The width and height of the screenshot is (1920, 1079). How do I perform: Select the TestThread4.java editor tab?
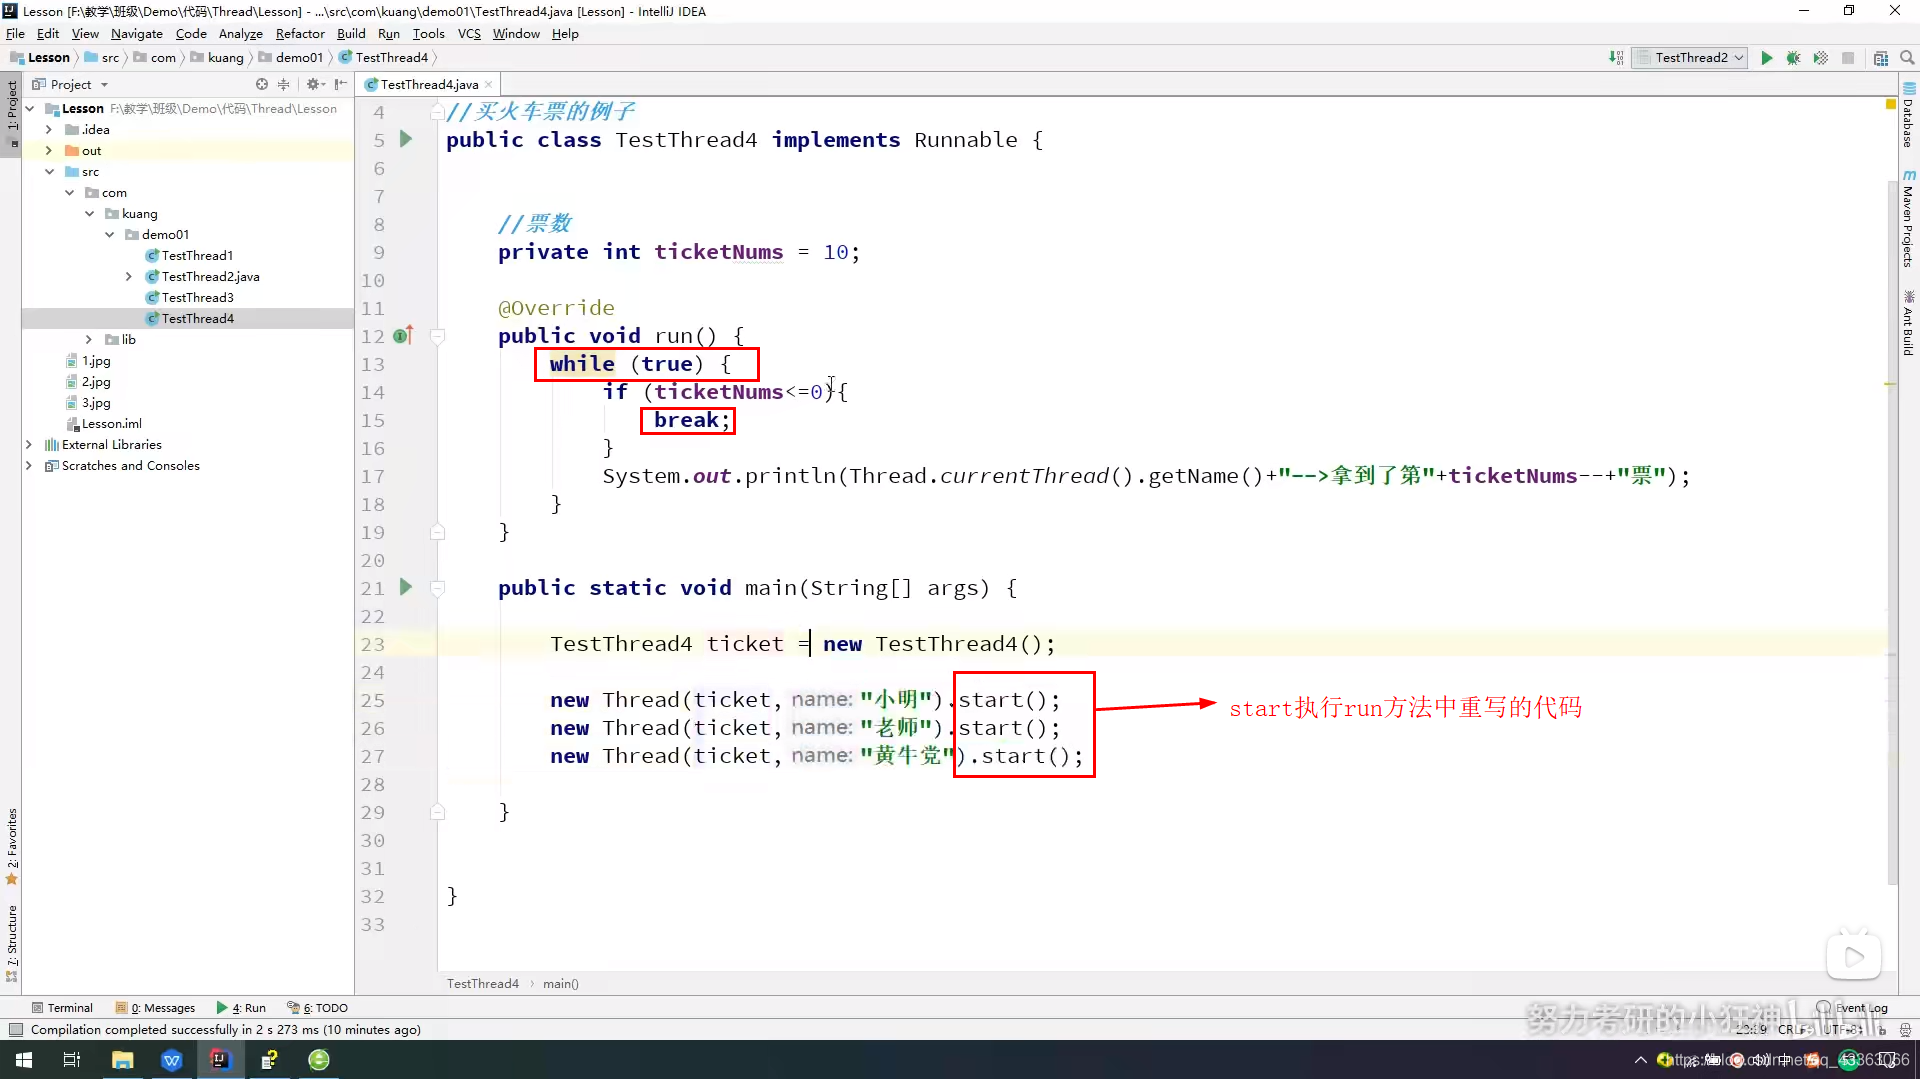(429, 85)
